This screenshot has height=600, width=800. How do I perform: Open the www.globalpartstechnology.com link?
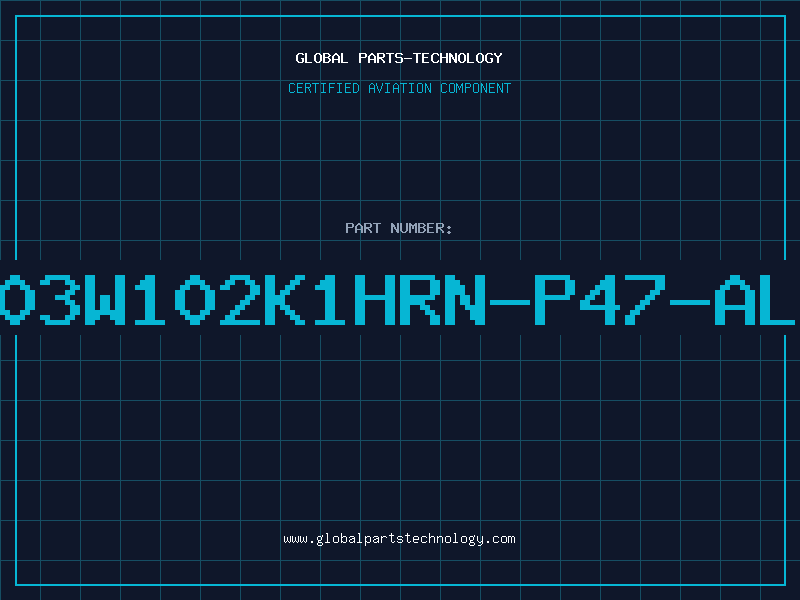[x=399, y=539]
